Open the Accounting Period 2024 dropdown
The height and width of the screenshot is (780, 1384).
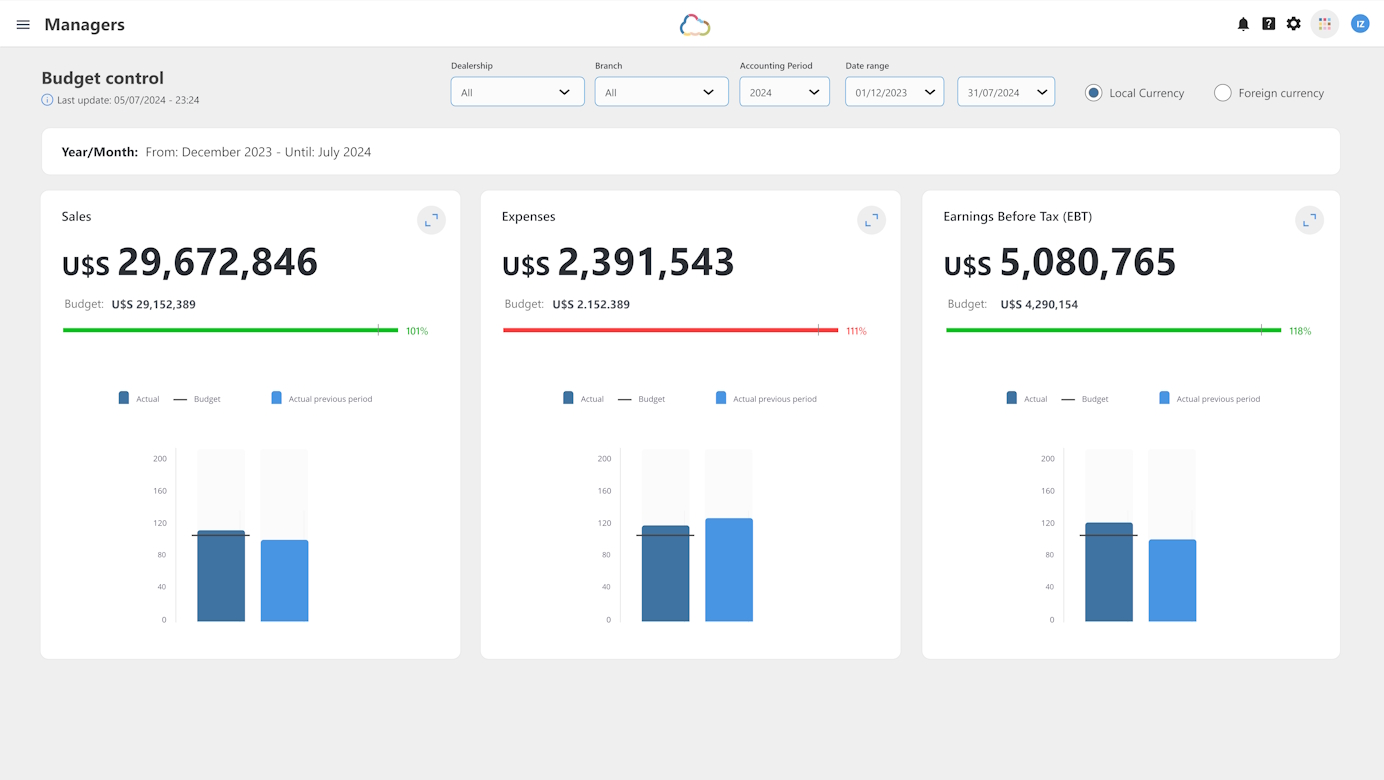784,92
